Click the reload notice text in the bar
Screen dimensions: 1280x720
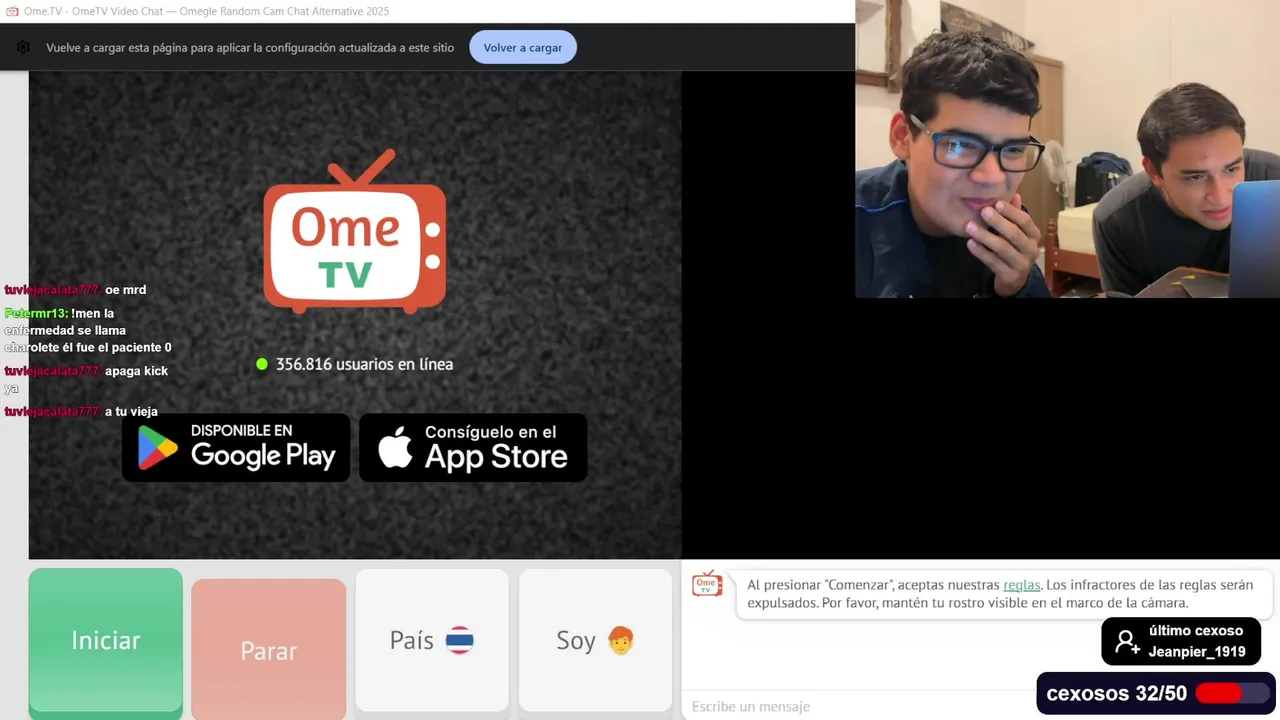(x=250, y=47)
